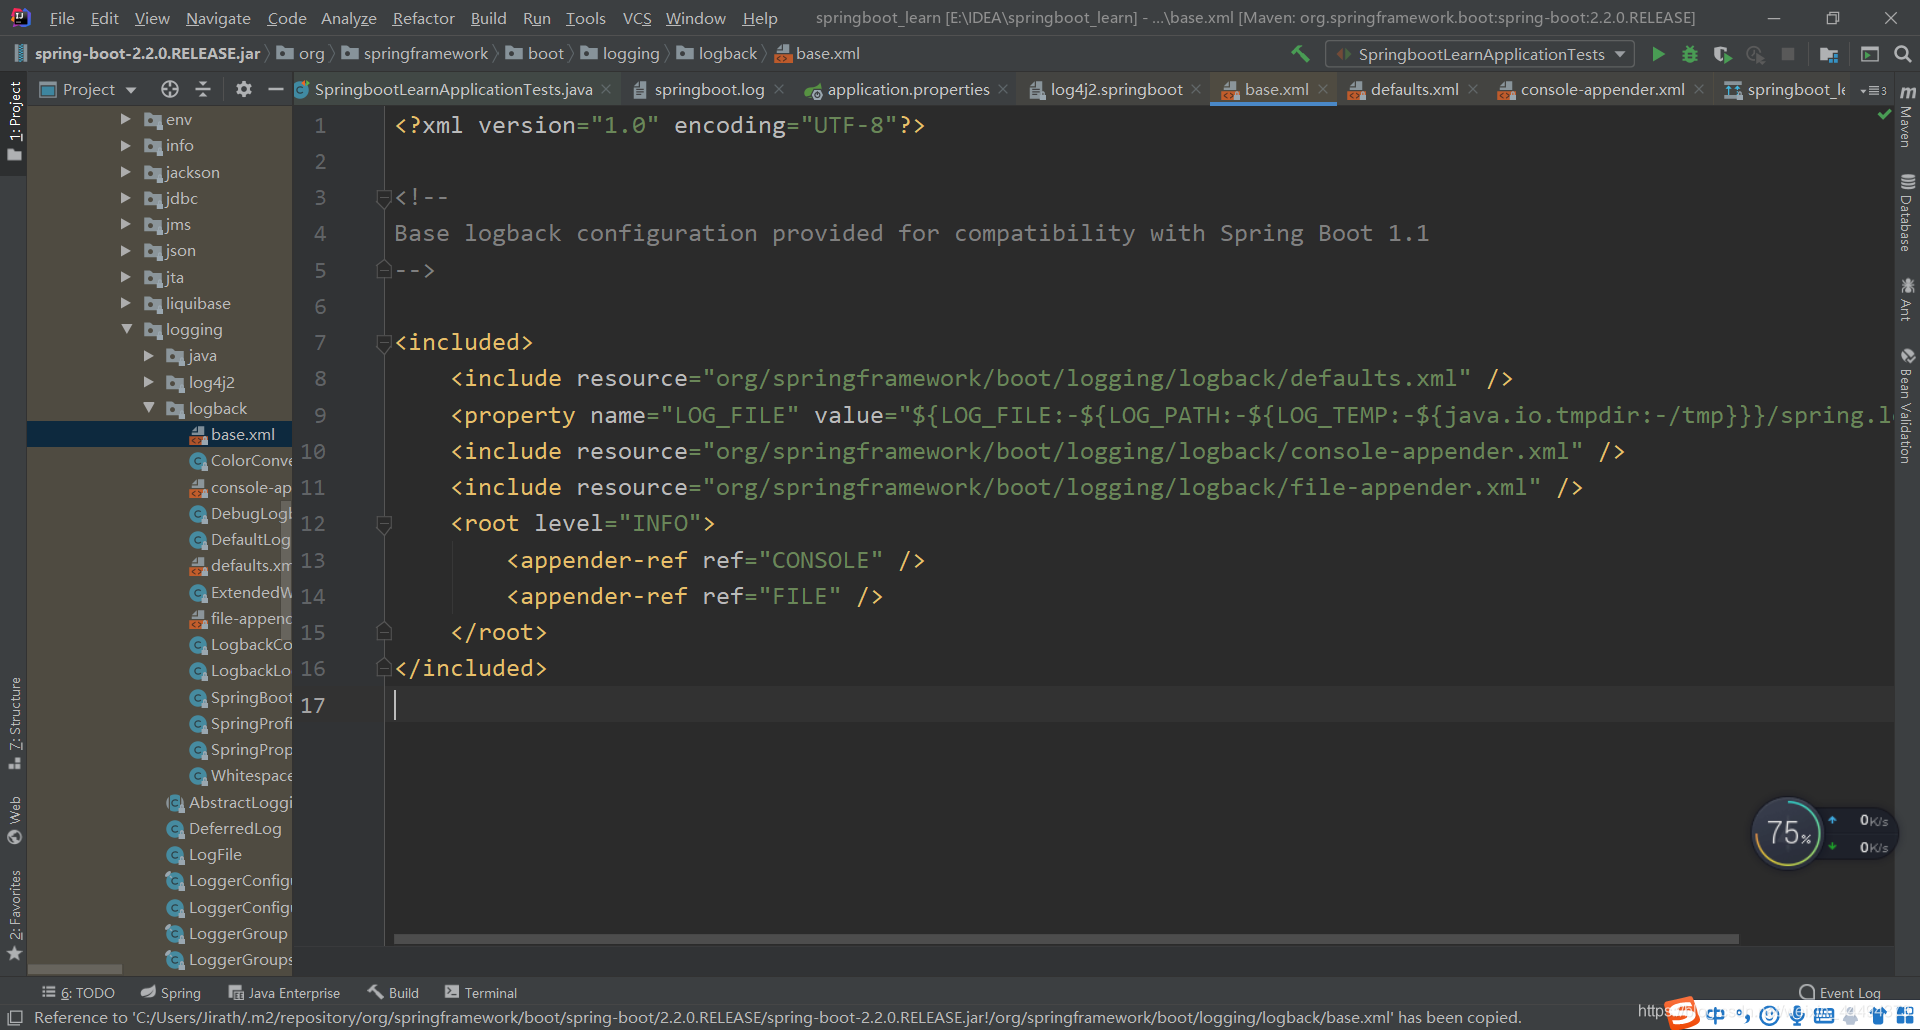Screen dimensions: 1920x1030
Task: Expand the liquibase package node
Action: click(x=125, y=303)
